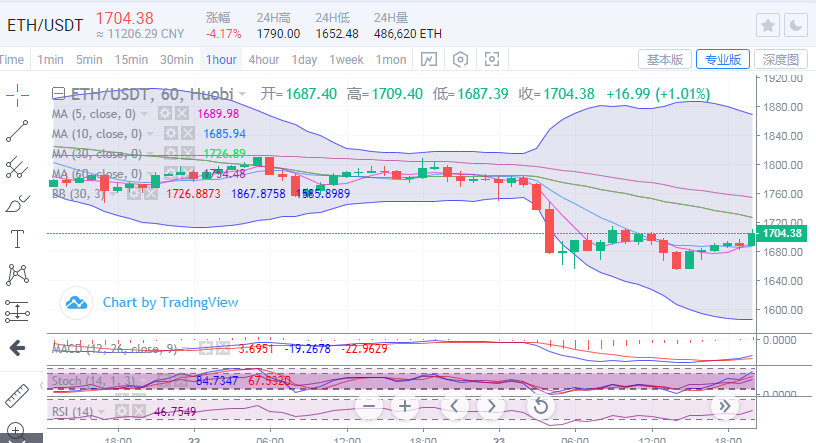Switch to the 4hour interval
This screenshot has width=816, height=443.
tap(264, 59)
